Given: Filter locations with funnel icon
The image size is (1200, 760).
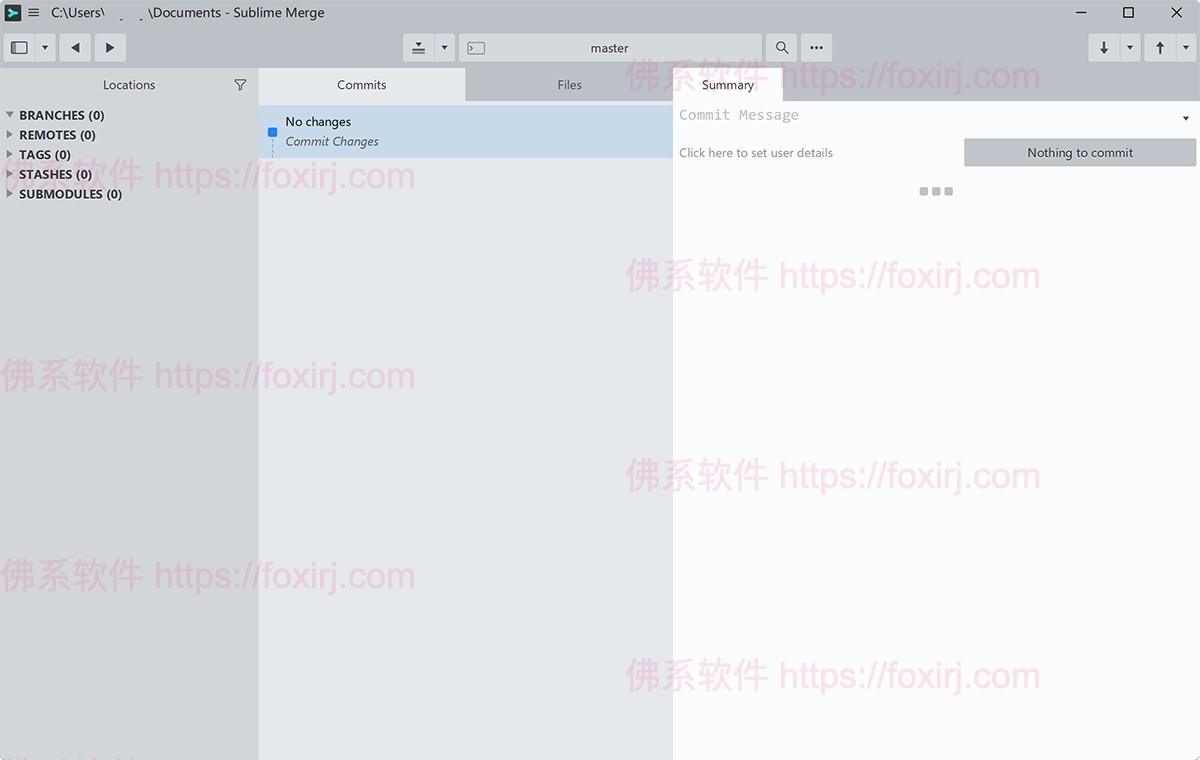Looking at the screenshot, I should 240,85.
